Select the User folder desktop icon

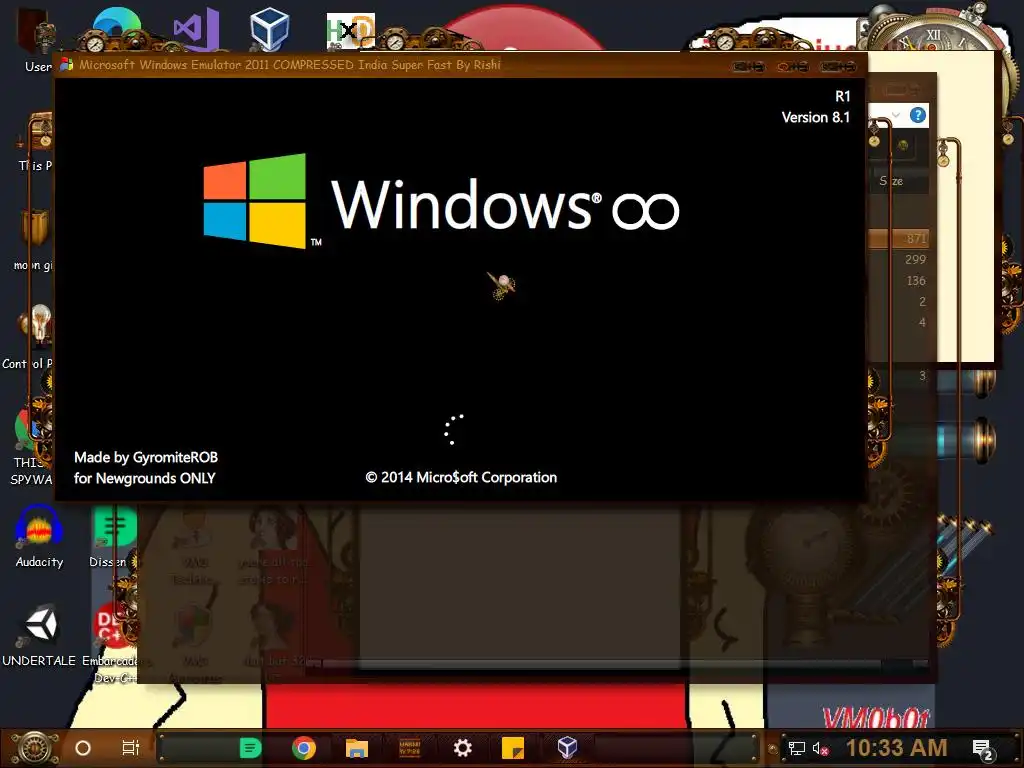[x=37, y=39]
